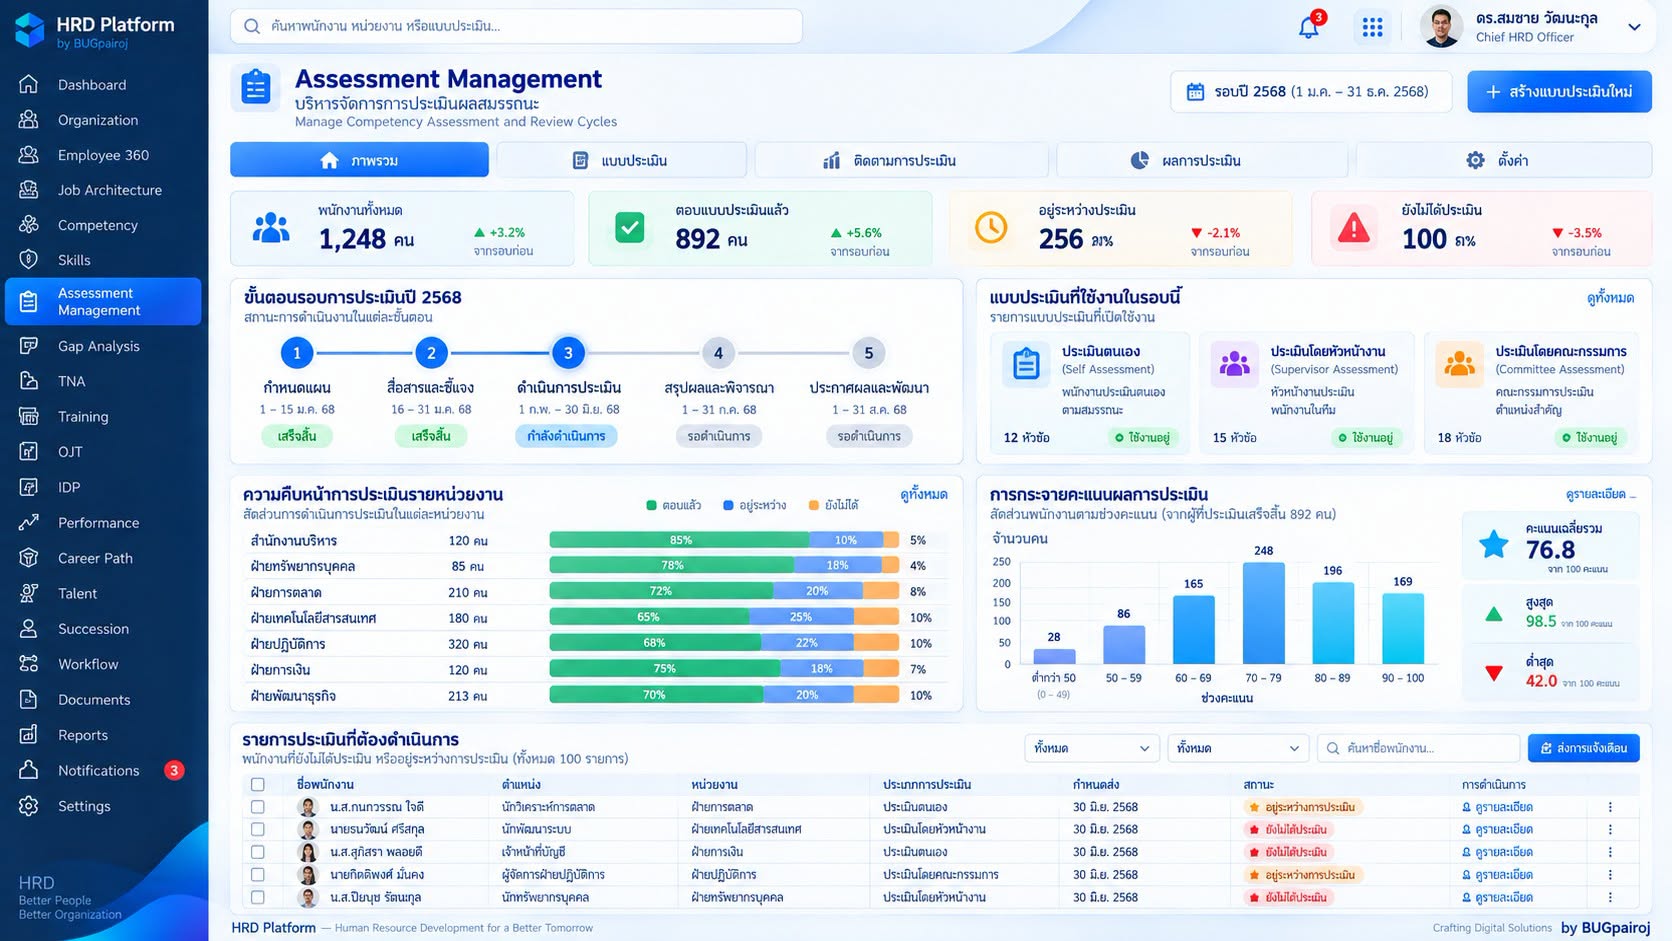The width and height of the screenshot is (1672, 941).
Task: Click the Training sidebar icon
Action: pyautogui.click(x=29, y=416)
